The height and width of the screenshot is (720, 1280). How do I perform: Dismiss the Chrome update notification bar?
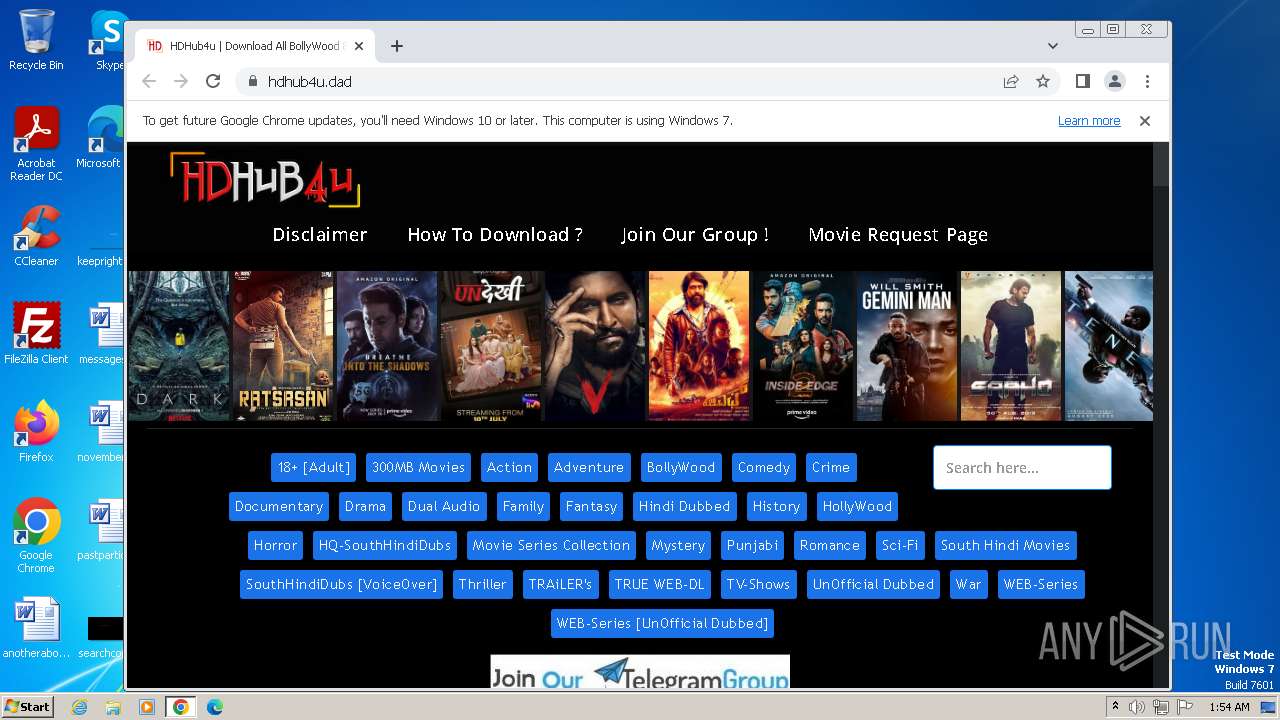[1145, 121]
